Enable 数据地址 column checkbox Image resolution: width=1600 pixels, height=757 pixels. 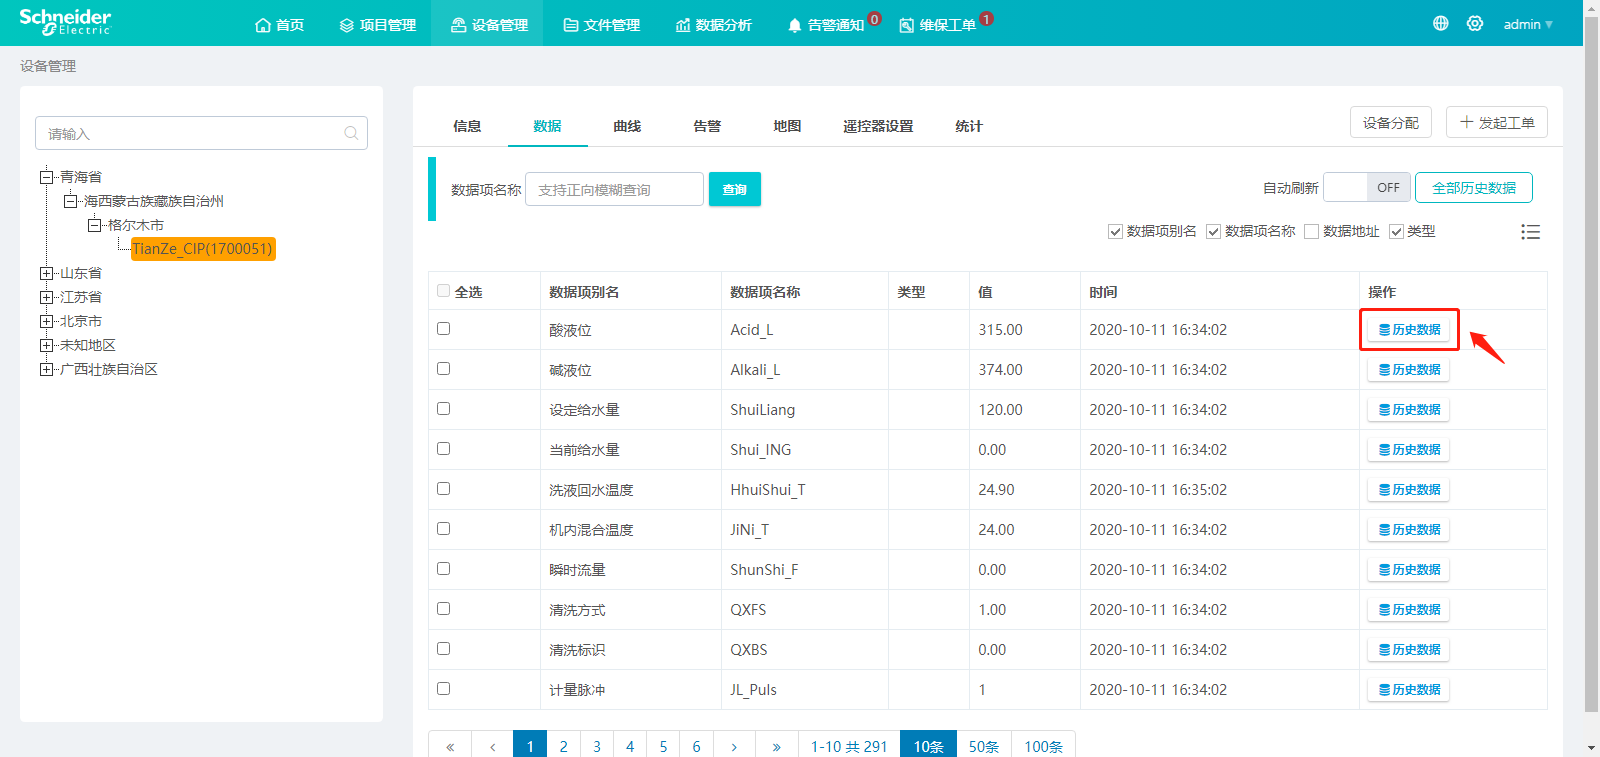coord(1311,232)
